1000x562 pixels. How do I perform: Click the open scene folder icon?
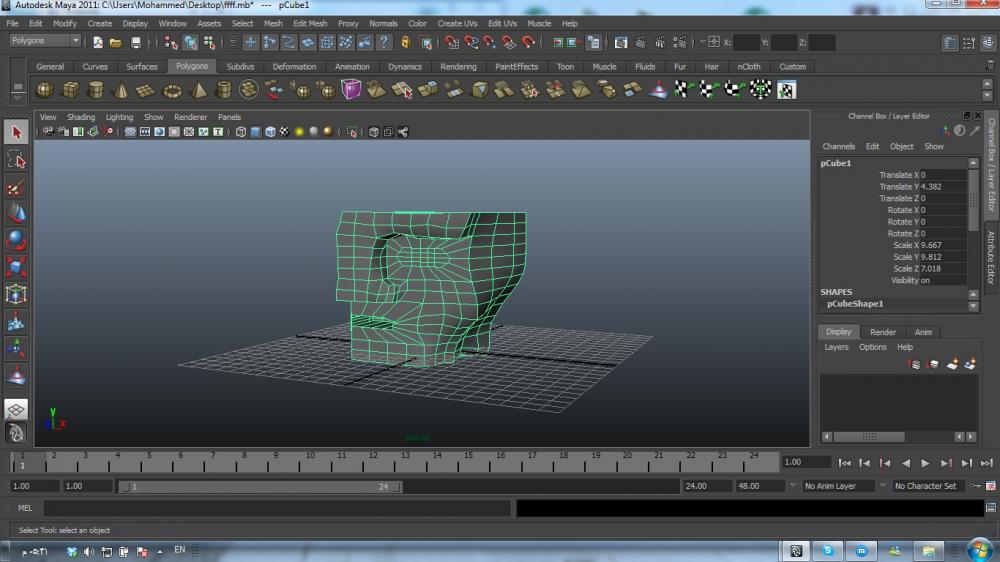coord(116,43)
